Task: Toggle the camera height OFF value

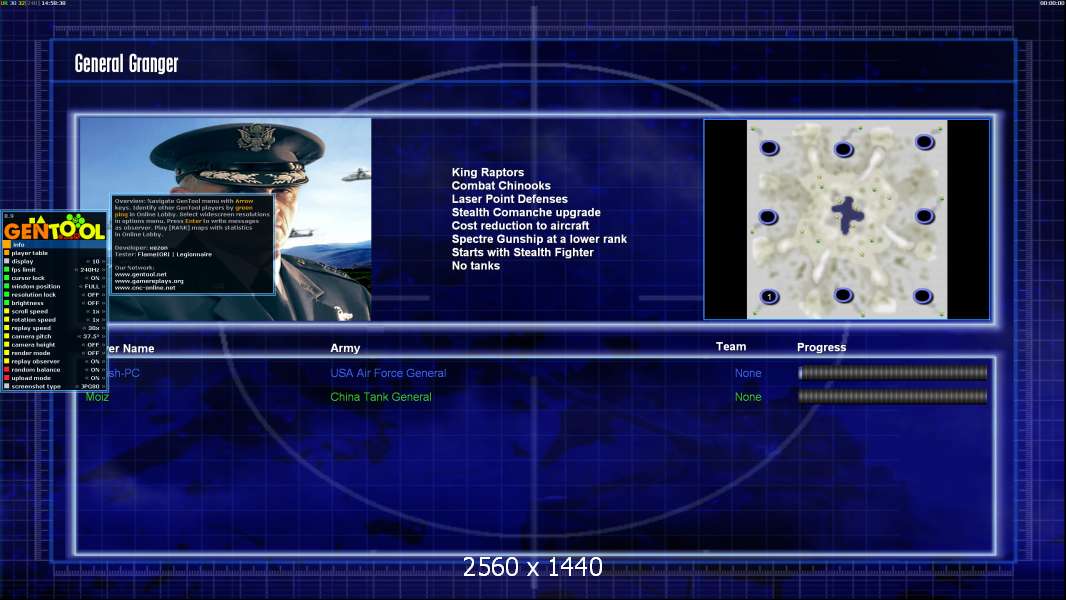Action: 93,345
